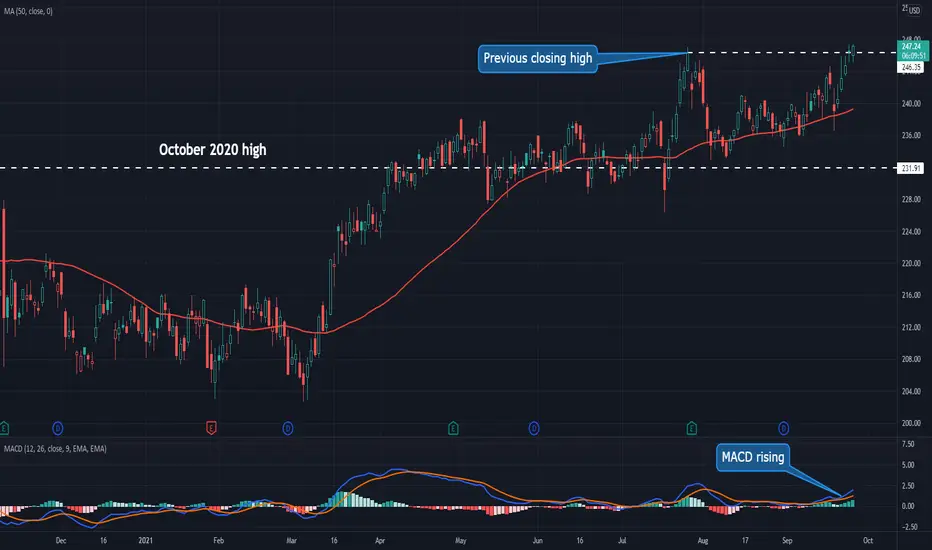This screenshot has width=932, height=550.
Task: Click the May label on time axis
Action: click(461, 540)
